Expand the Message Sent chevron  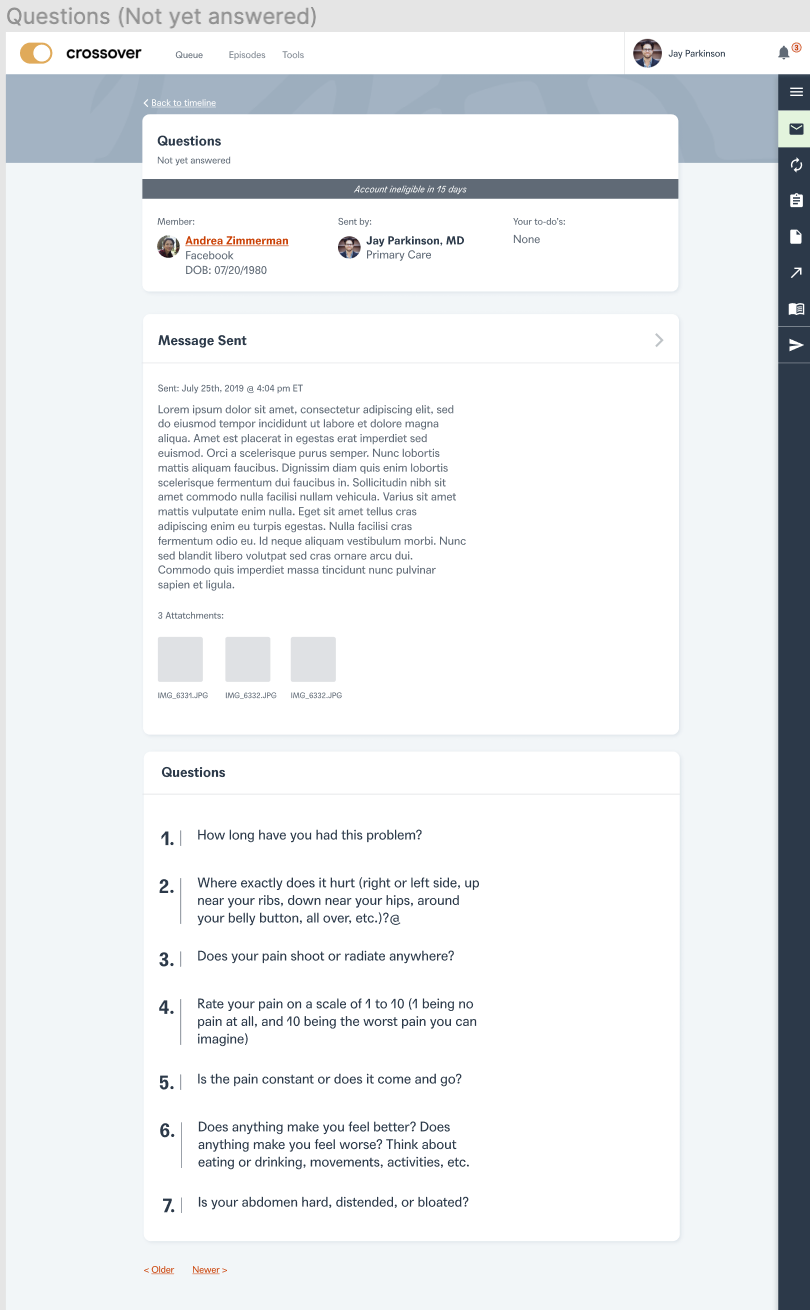pos(659,340)
